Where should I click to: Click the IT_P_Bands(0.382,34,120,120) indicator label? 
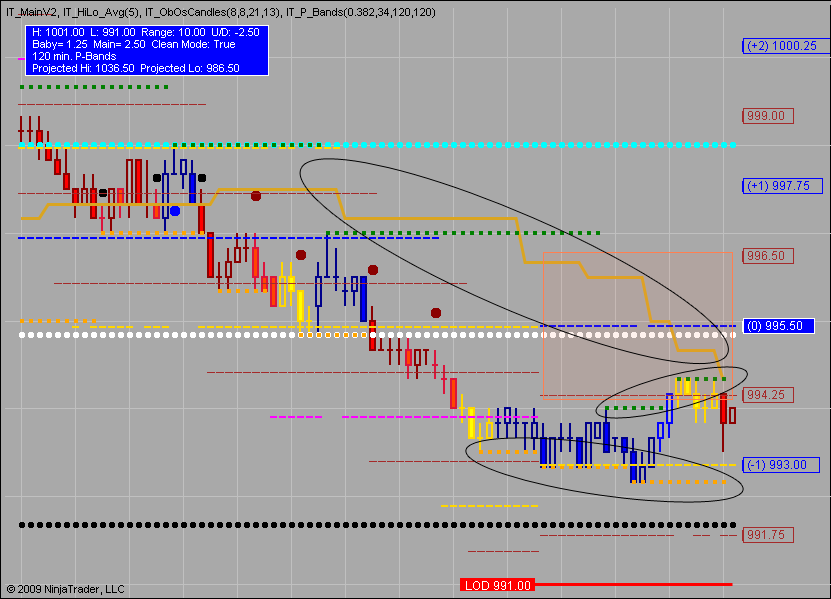click(x=361, y=12)
